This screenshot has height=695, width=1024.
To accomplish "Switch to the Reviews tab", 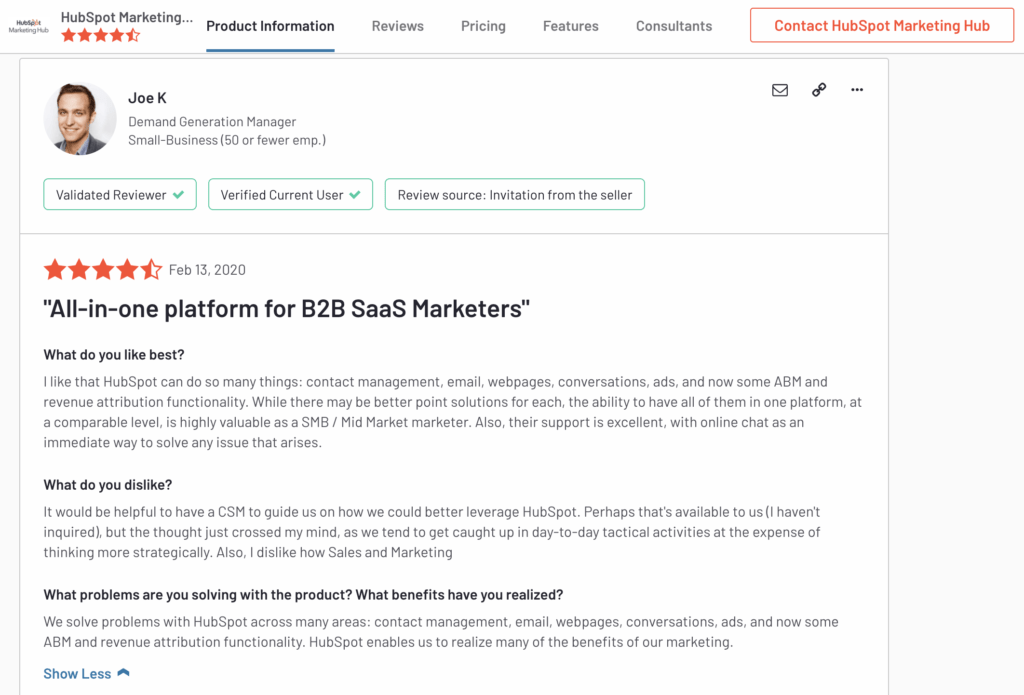I will 398,26.
